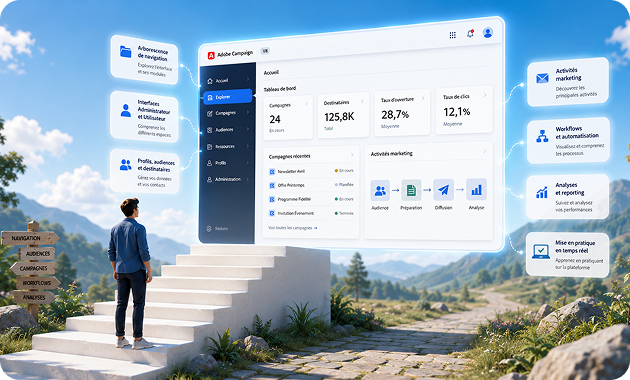
Task: Expand the Campagnes sidebar chevron
Action: 248,112
